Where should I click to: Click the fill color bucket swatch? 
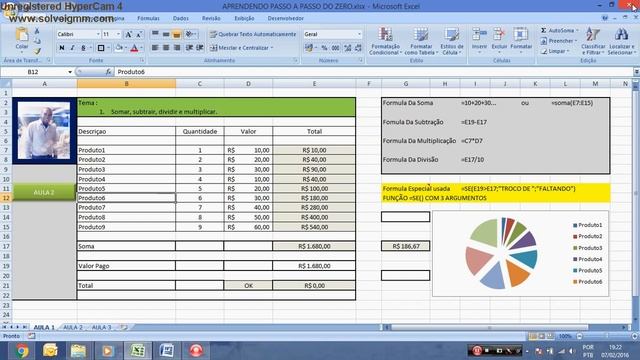coord(119,48)
